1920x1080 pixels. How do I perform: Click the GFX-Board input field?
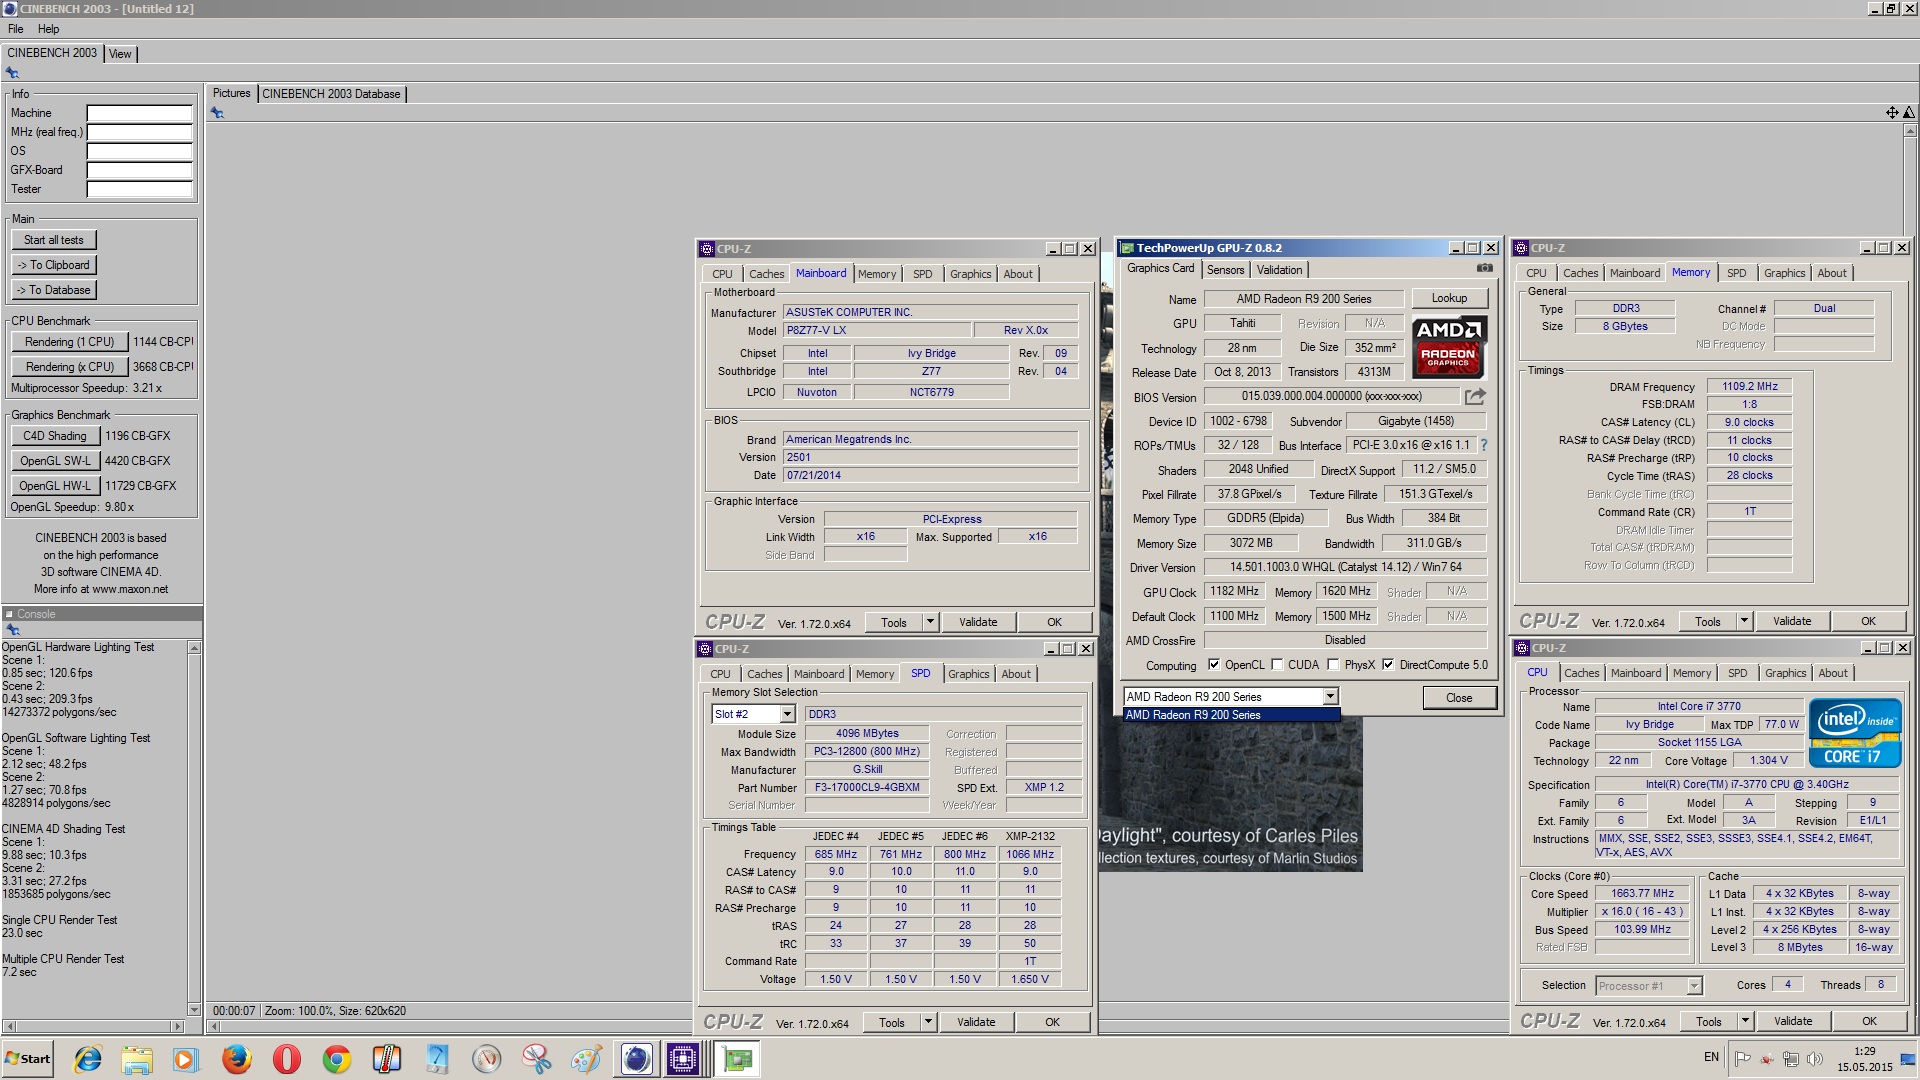[139, 170]
